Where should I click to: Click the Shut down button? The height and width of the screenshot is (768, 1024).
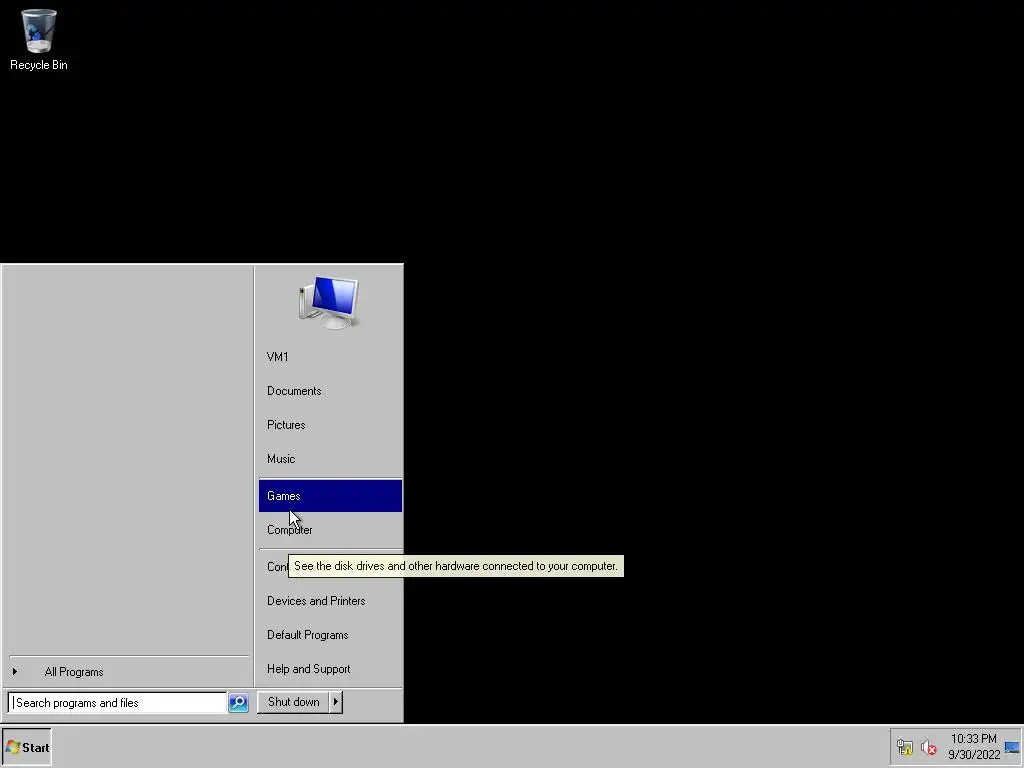tap(293, 702)
